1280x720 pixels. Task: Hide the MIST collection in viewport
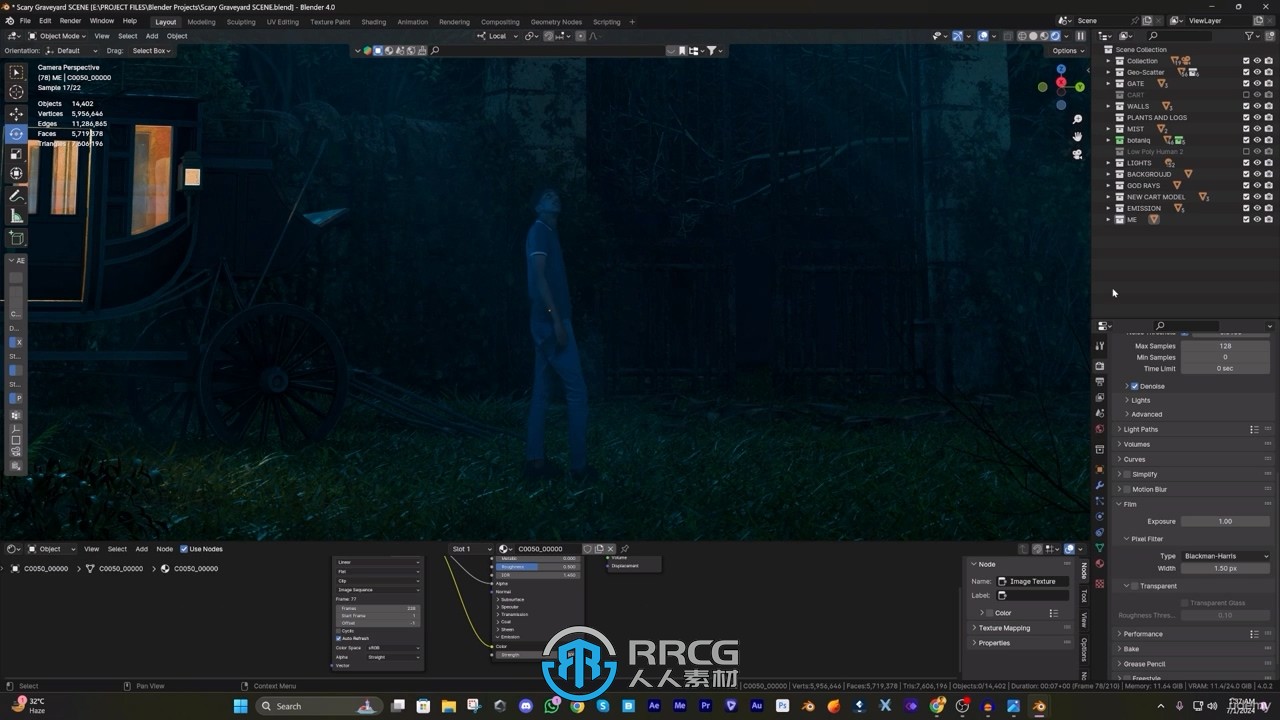click(1257, 129)
